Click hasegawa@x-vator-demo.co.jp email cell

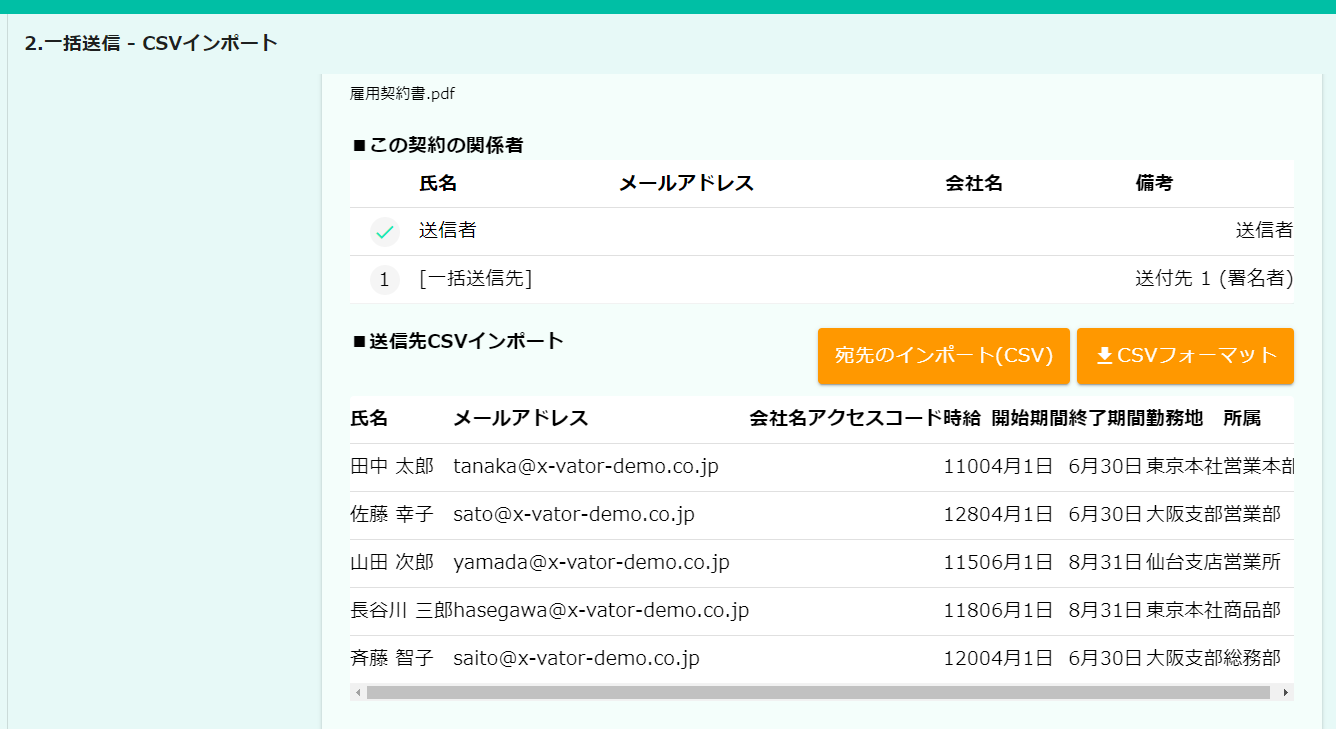601,611
